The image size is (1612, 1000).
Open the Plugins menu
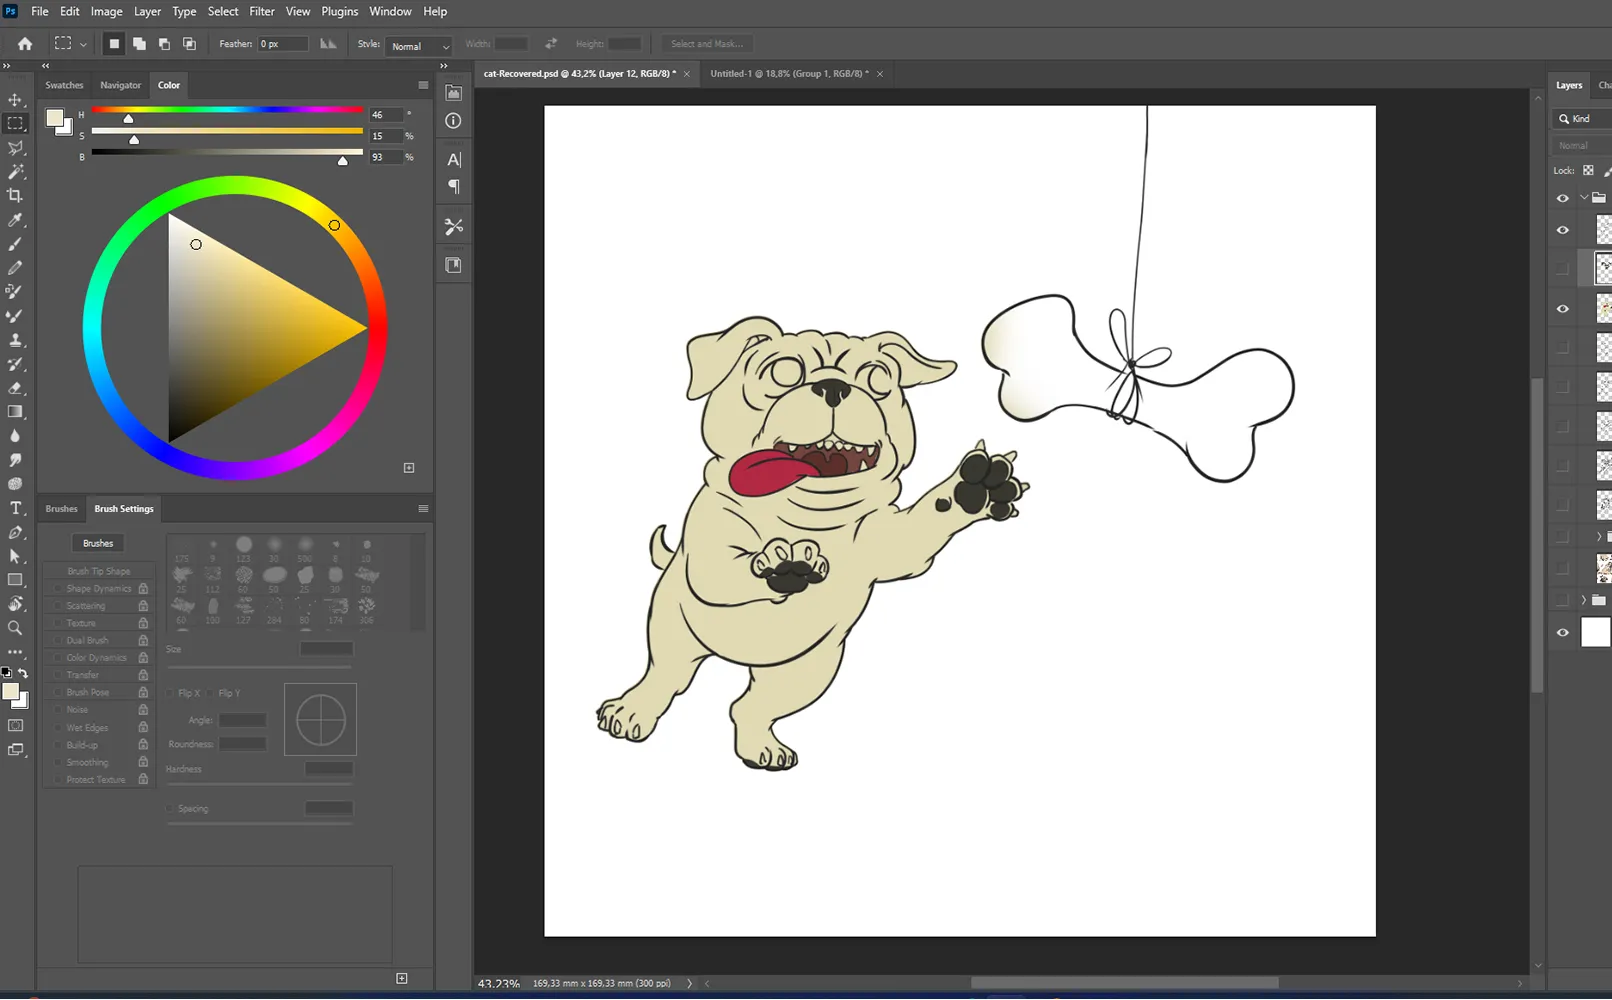[x=339, y=11]
